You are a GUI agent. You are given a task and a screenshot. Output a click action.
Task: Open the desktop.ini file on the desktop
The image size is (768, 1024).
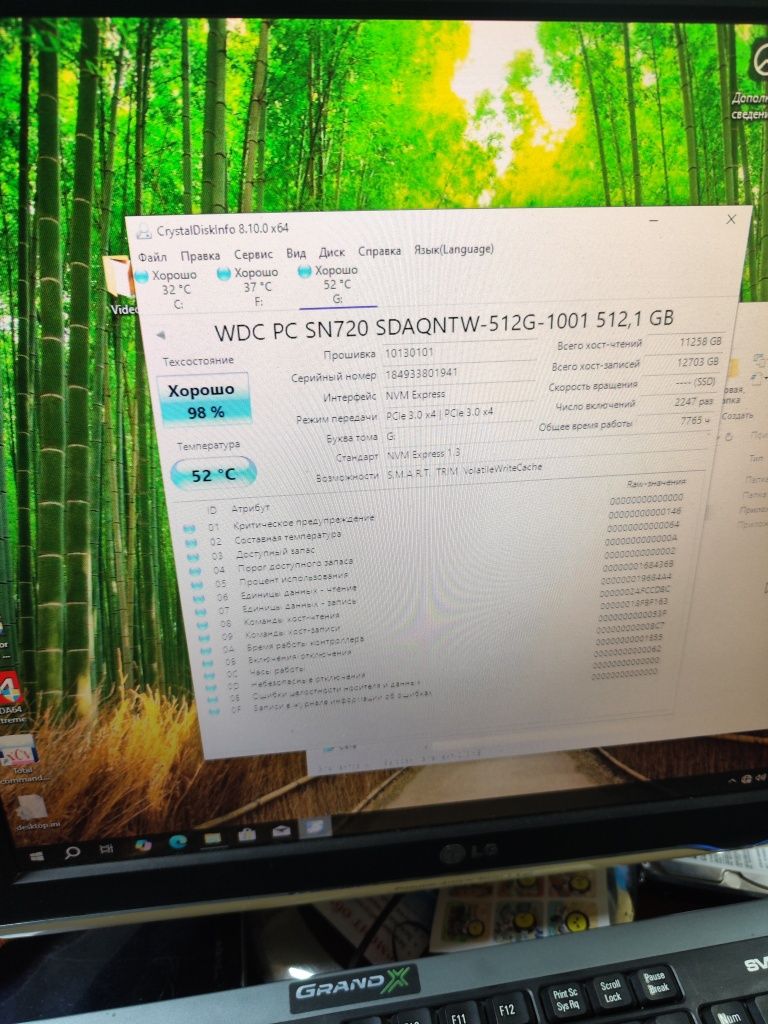pos(33,812)
